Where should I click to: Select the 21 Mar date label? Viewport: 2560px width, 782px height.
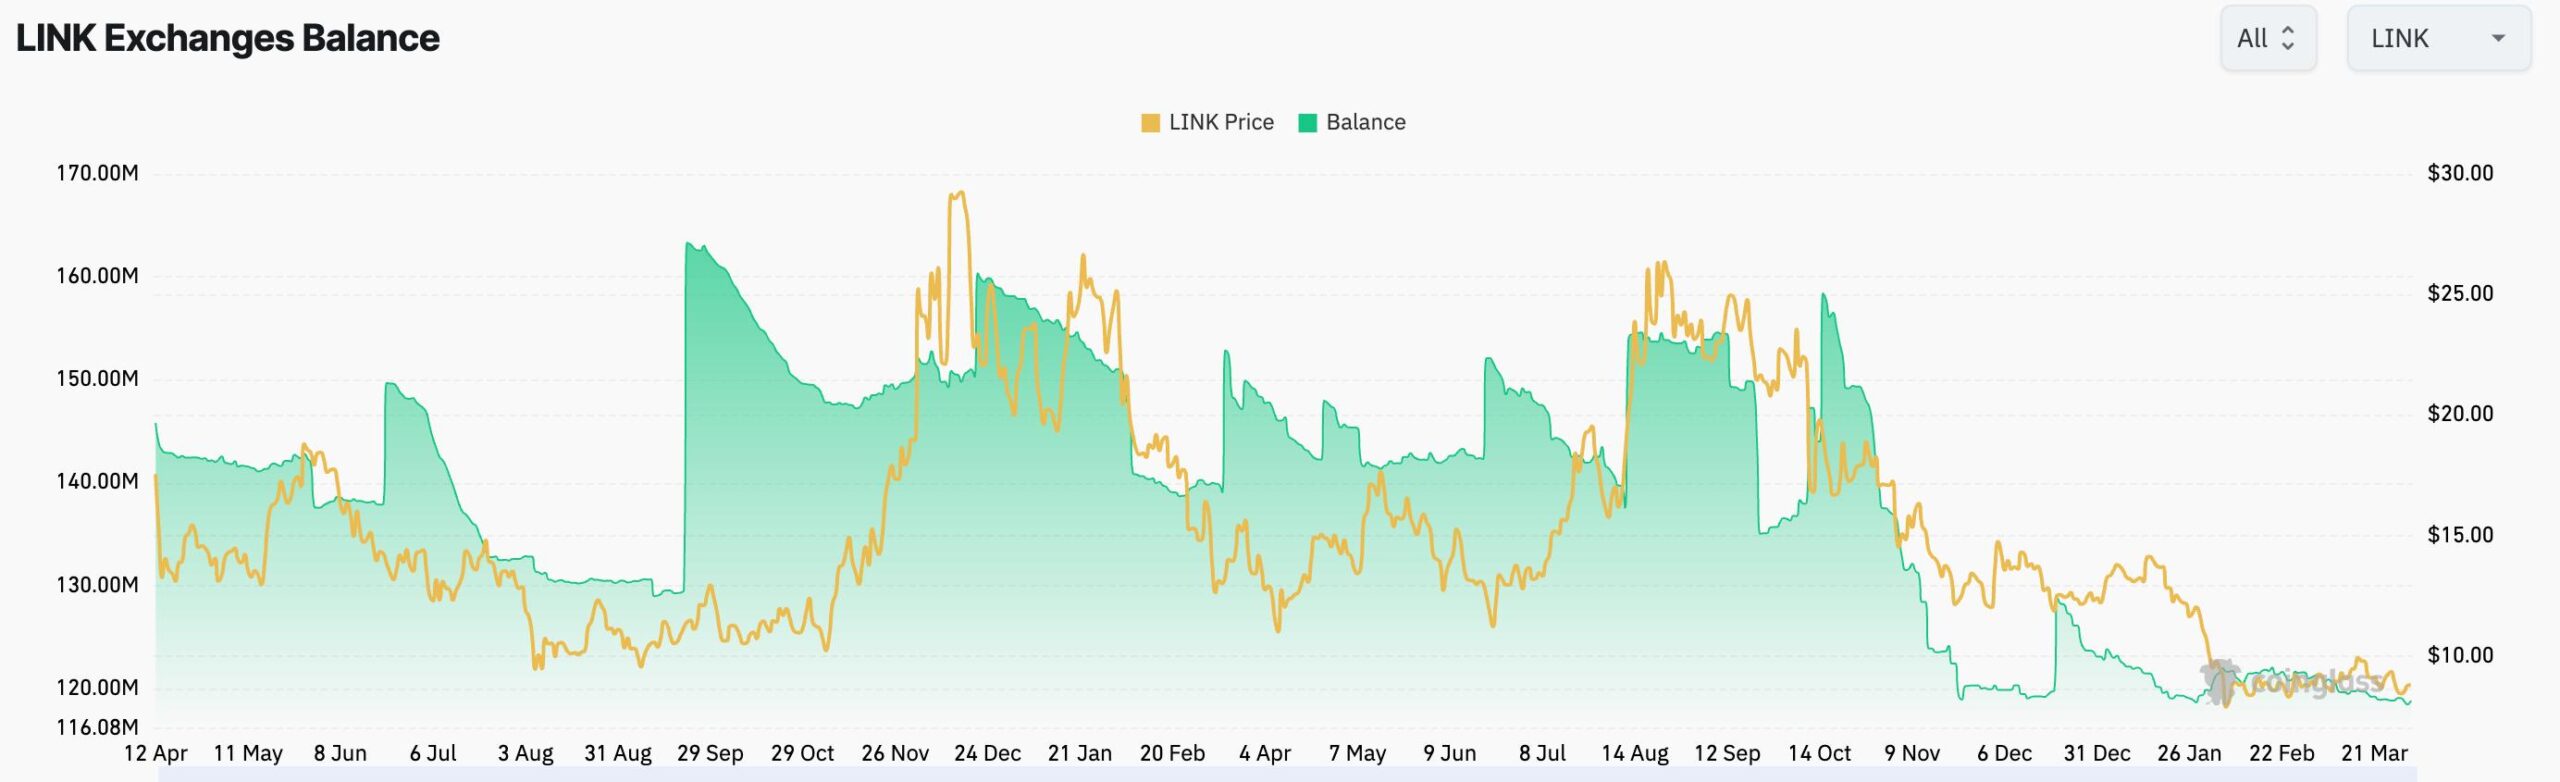(2374, 753)
